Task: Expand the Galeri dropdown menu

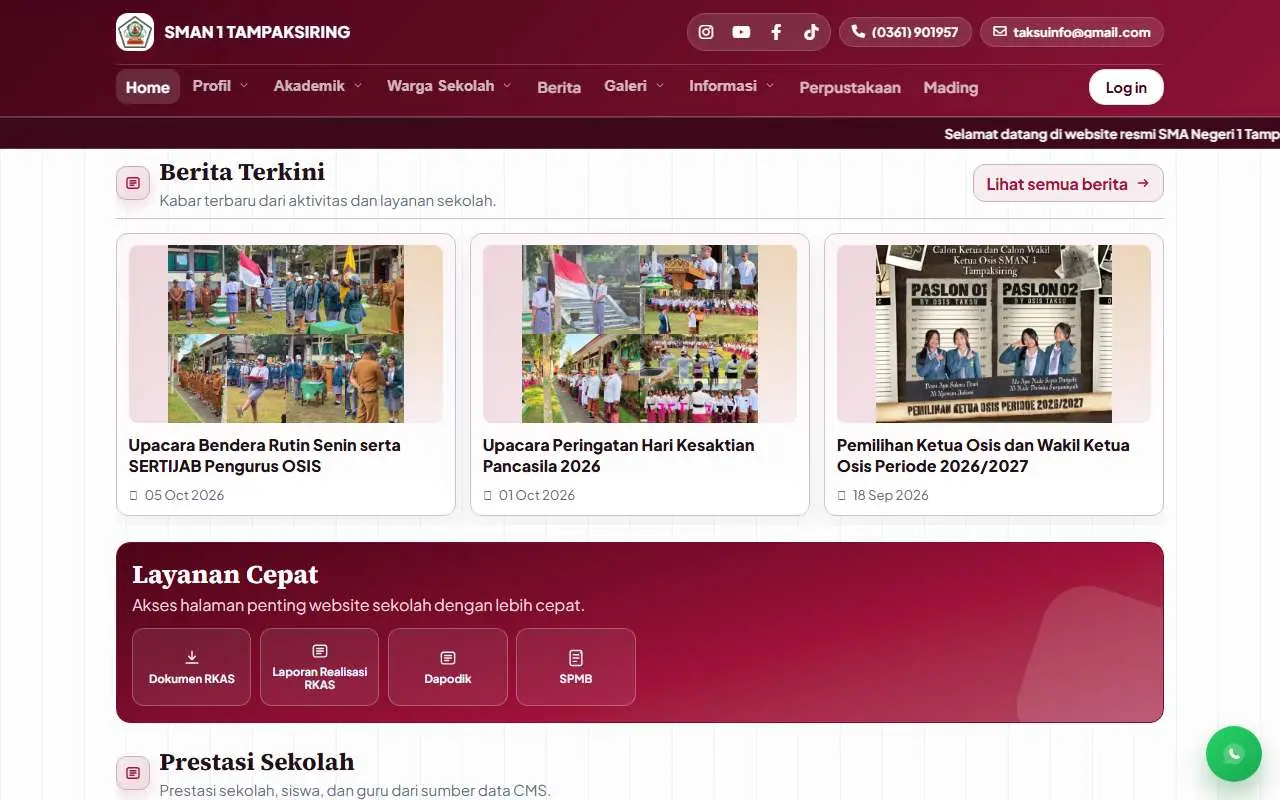Action: pyautogui.click(x=634, y=86)
